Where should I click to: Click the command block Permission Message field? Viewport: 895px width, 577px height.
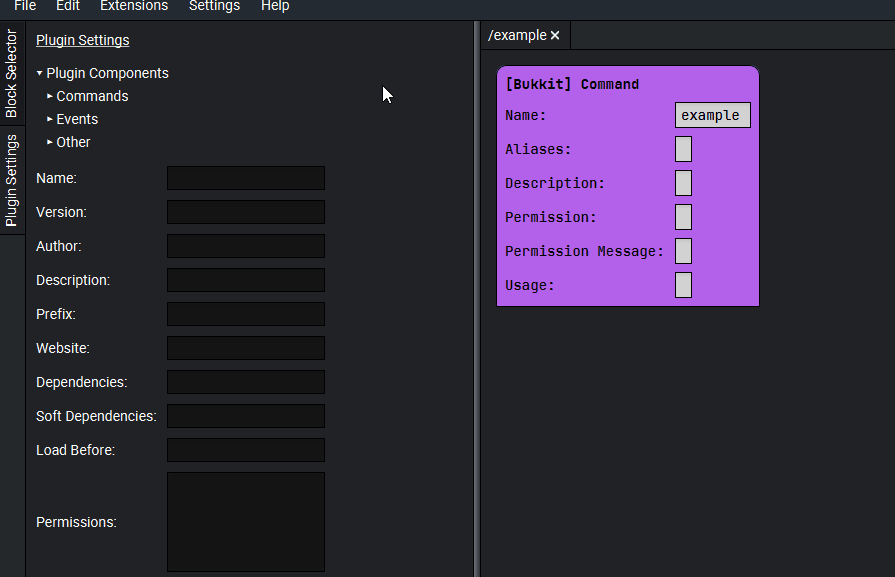(683, 251)
